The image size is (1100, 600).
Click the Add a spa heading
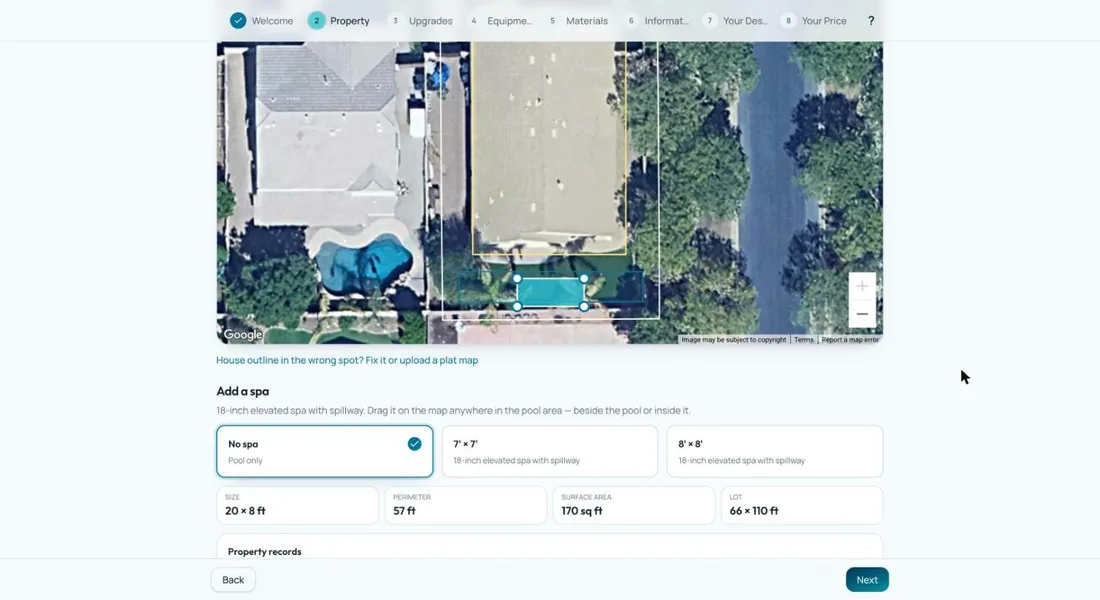(243, 391)
